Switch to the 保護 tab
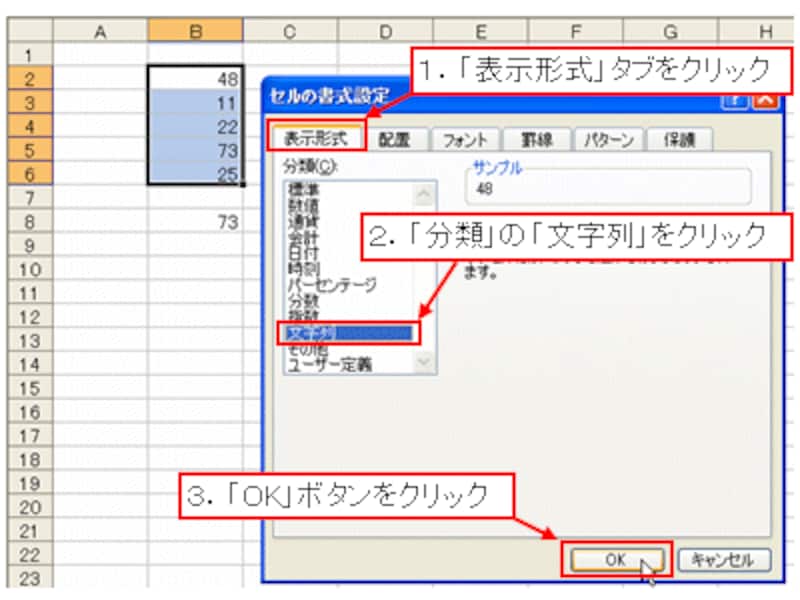This screenshot has height=600, width=800. tap(679, 139)
